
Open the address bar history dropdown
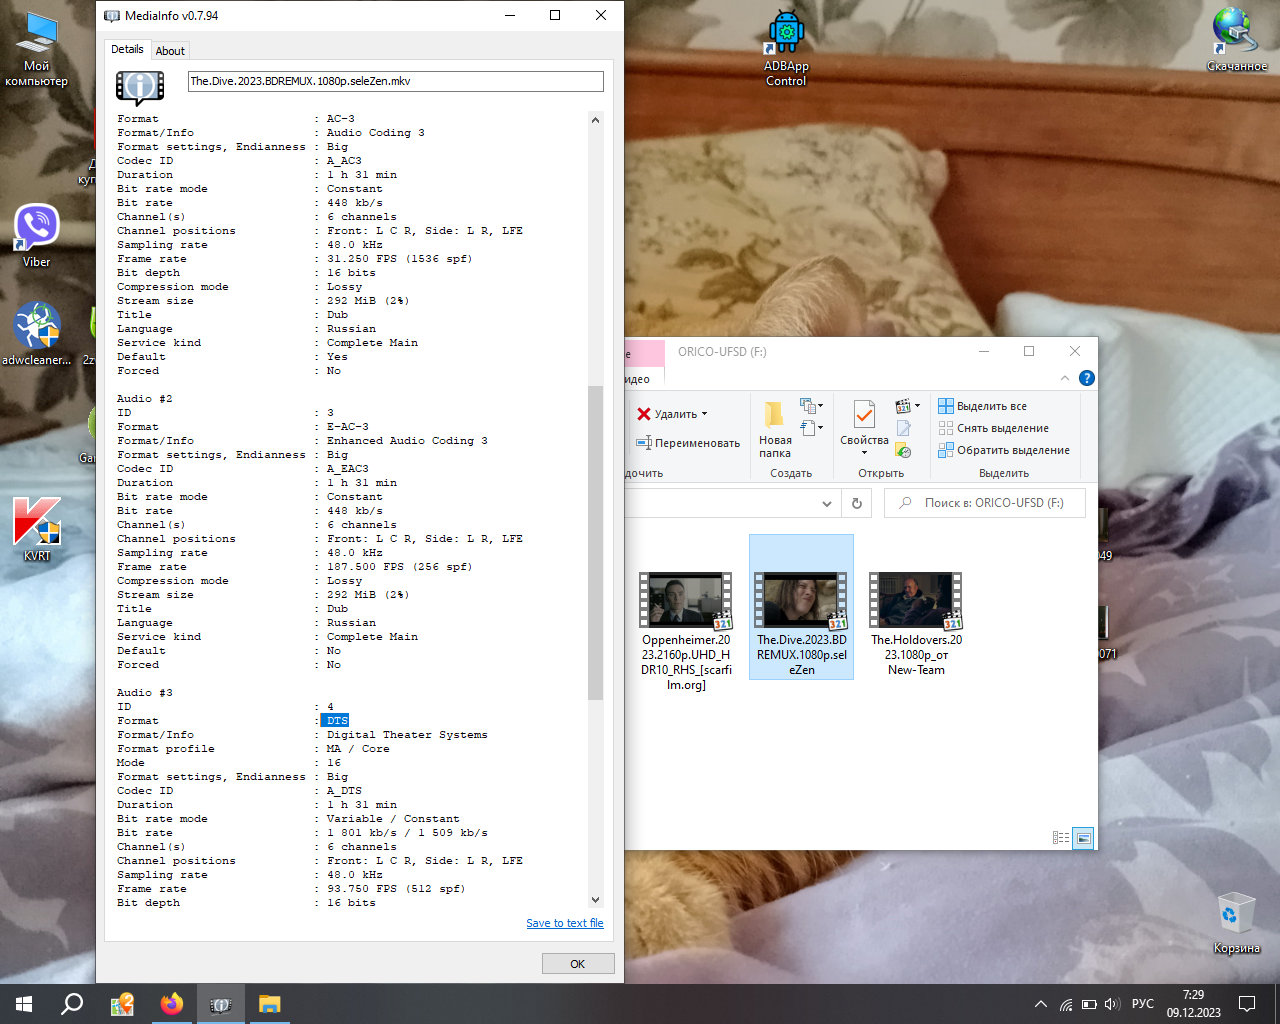click(x=827, y=503)
